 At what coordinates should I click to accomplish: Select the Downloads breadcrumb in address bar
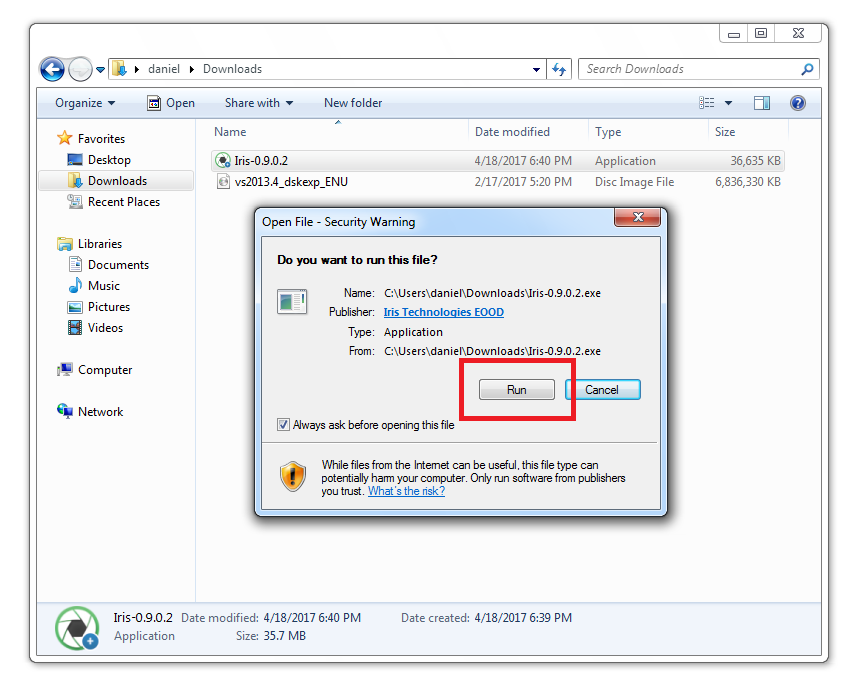click(232, 69)
